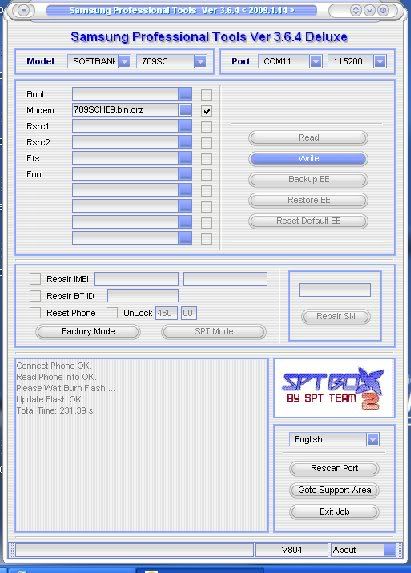Screen dimensions: 411x573
Task: Click the Read button
Action: point(308,138)
